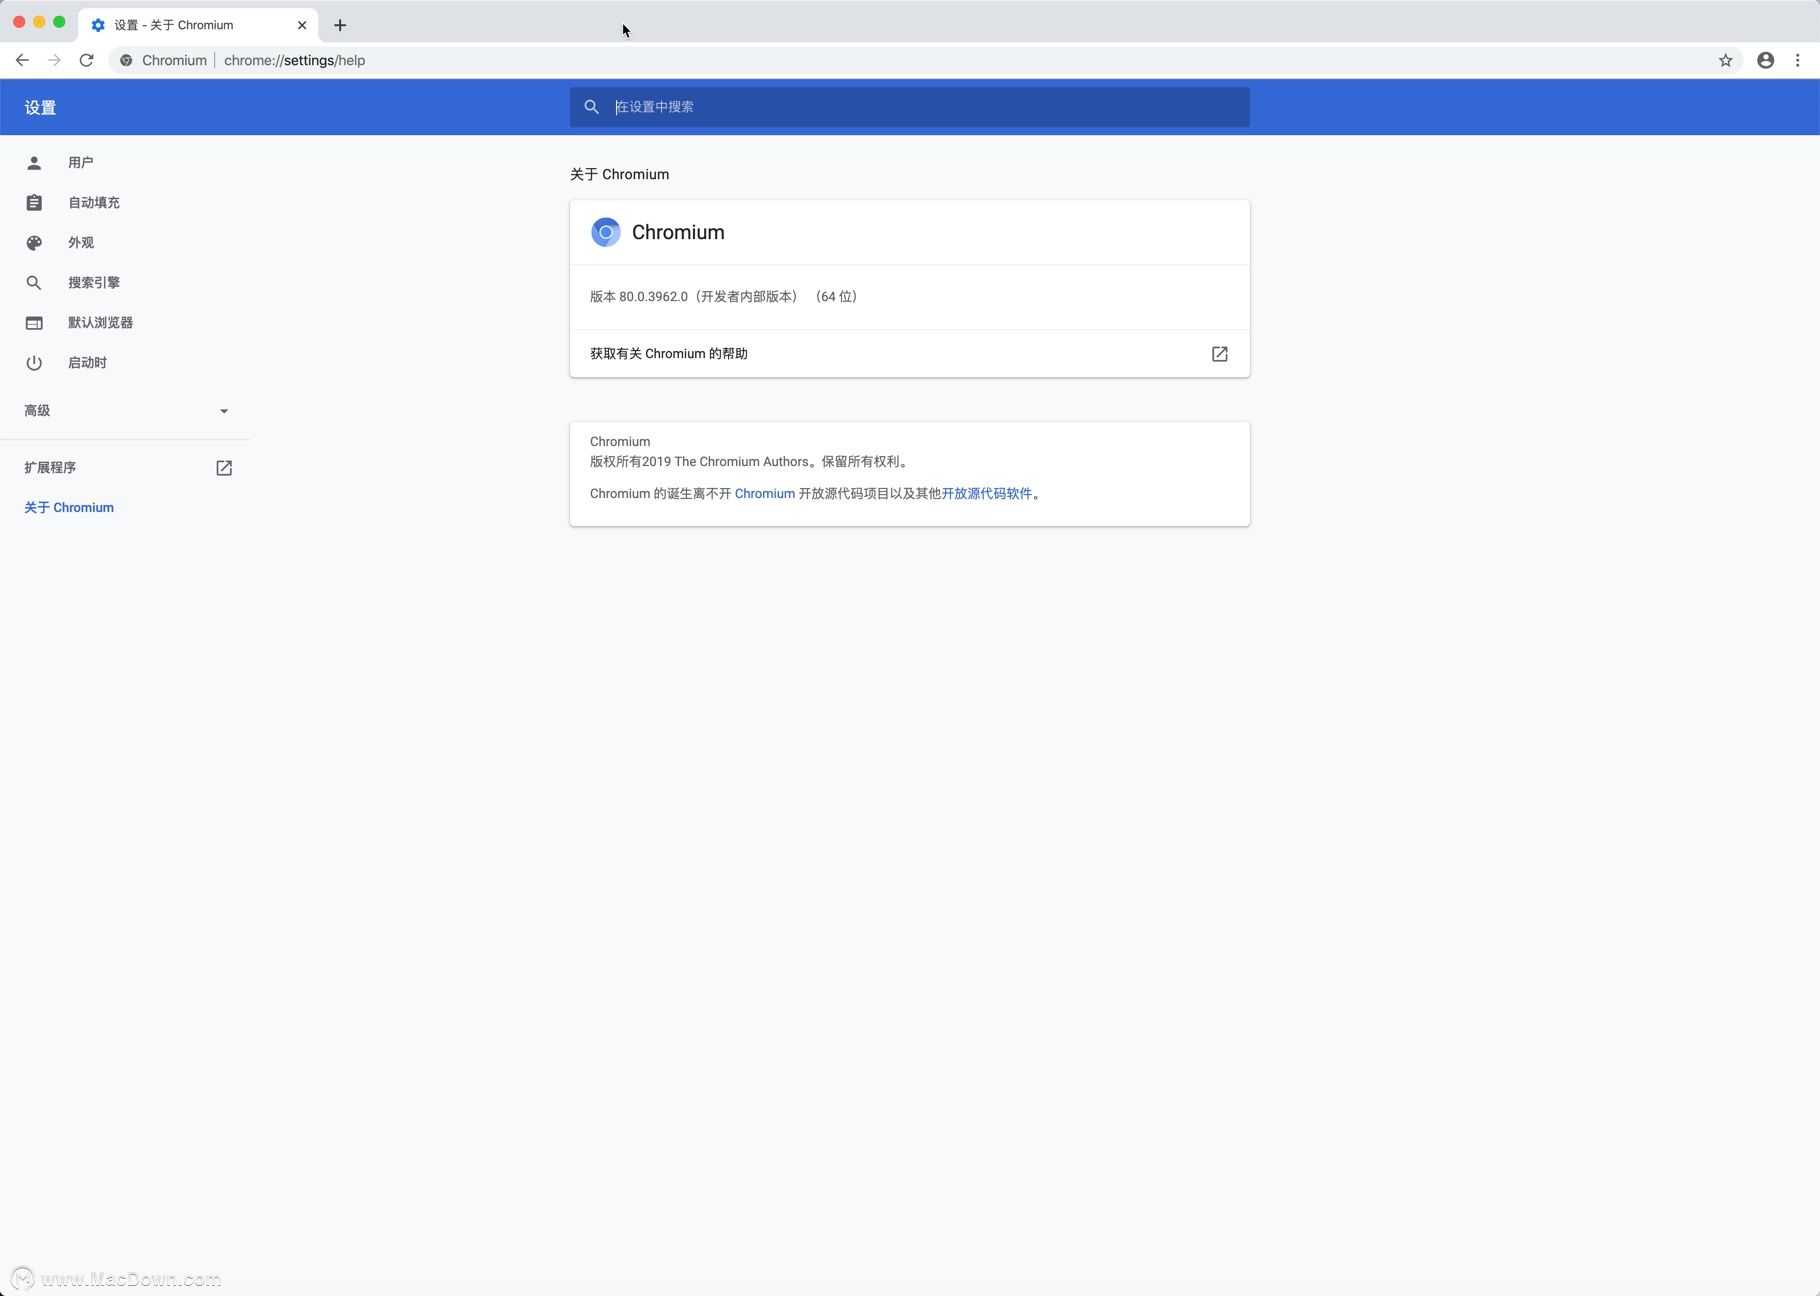
Task: Expand the 高级 section arrow
Action: click(224, 411)
